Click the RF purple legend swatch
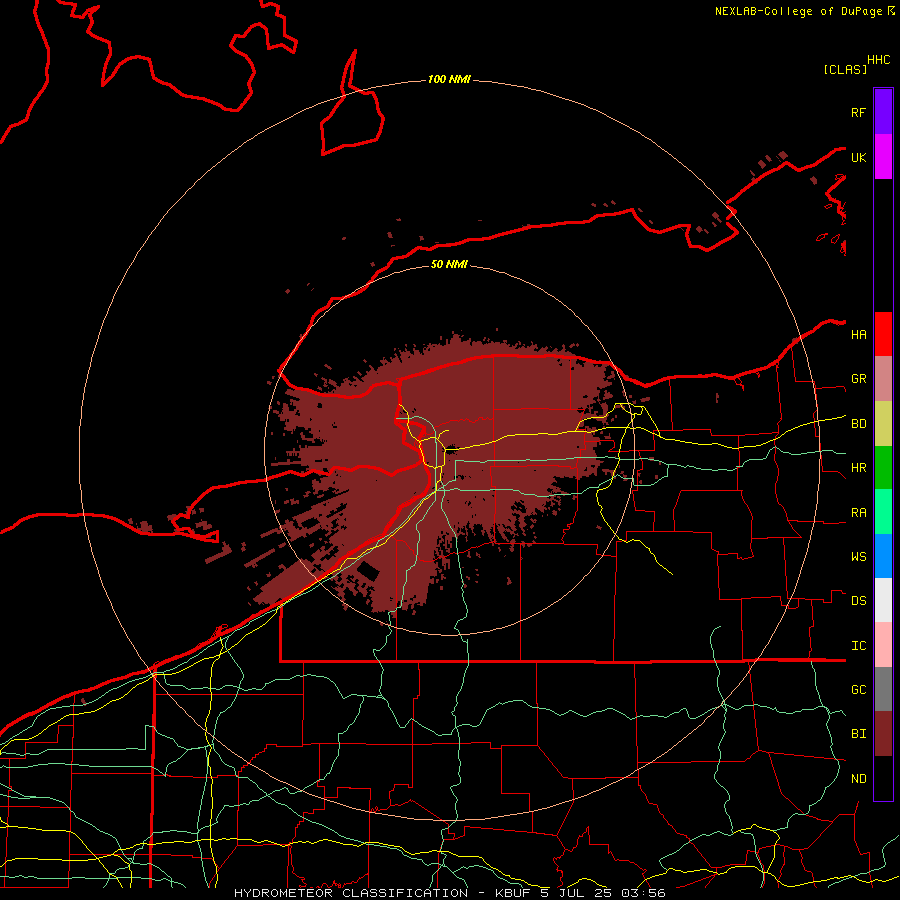Screen dimensions: 900x900 pyautogui.click(x=883, y=112)
